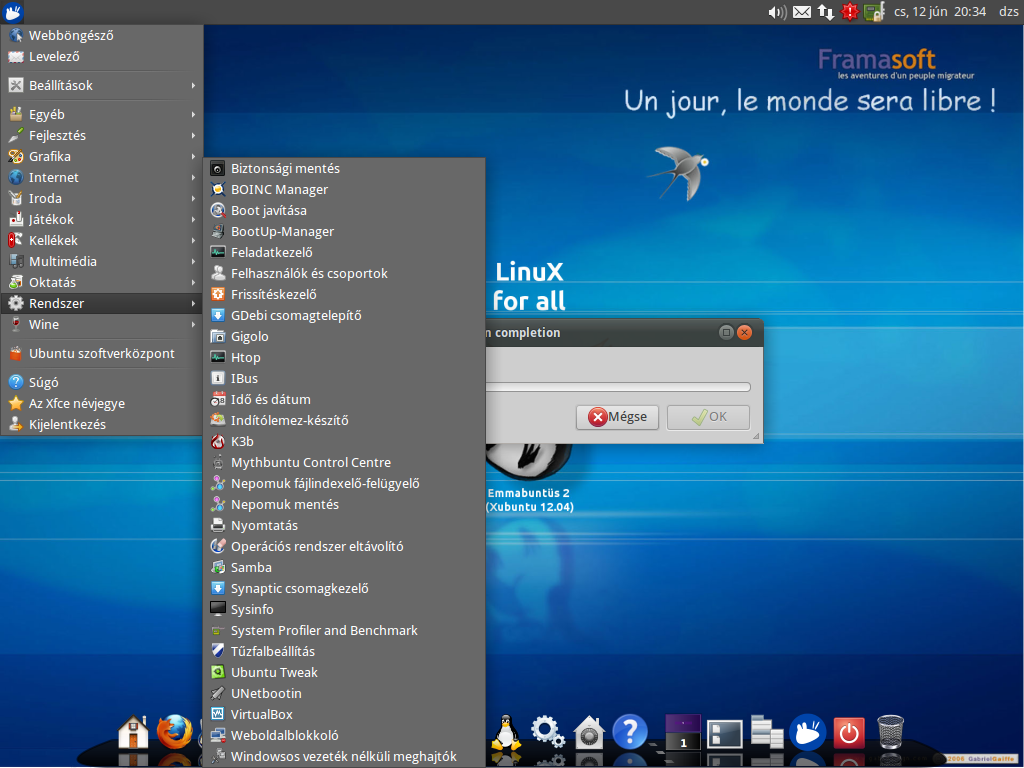Screen dimensions: 1024x768
Task: Expand the Iroda submenu
Action: 102,198
